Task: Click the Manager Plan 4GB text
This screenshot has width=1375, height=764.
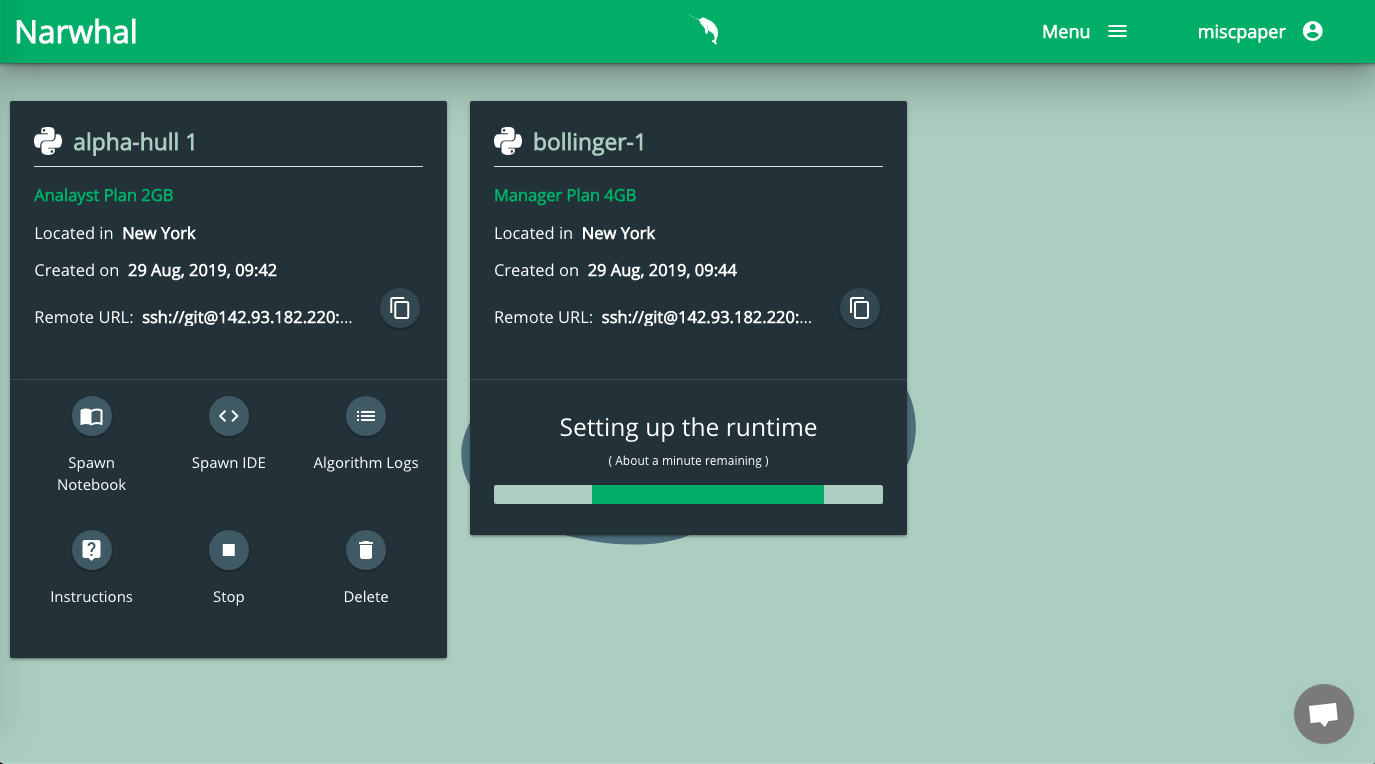Action: click(x=565, y=195)
